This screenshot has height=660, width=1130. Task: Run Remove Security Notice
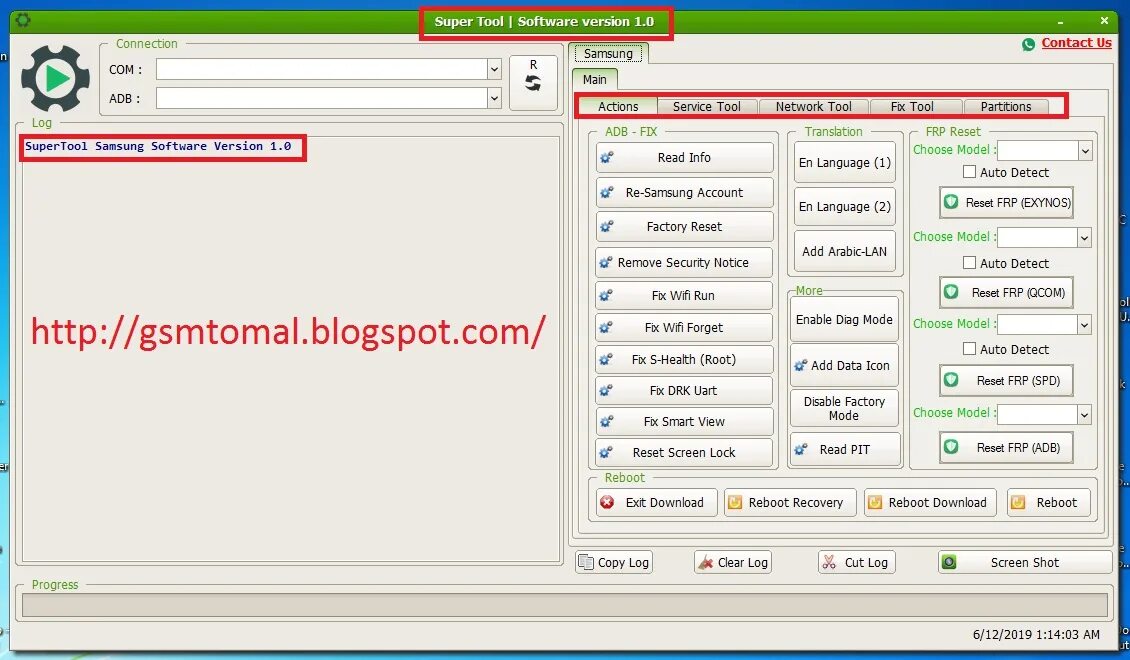click(x=684, y=262)
